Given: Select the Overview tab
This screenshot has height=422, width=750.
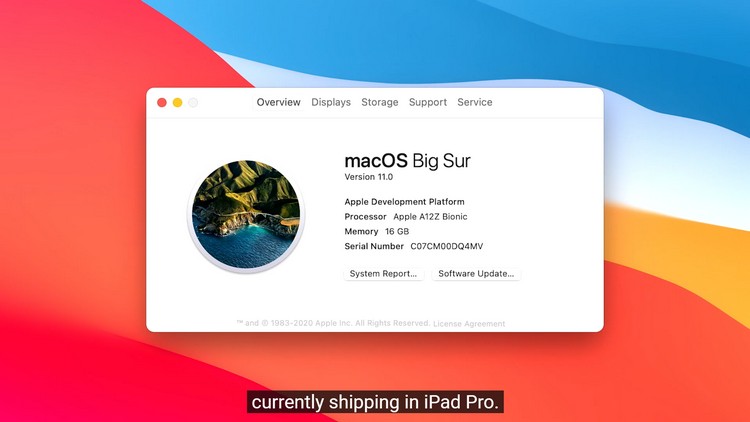Looking at the screenshot, I should pyautogui.click(x=278, y=102).
